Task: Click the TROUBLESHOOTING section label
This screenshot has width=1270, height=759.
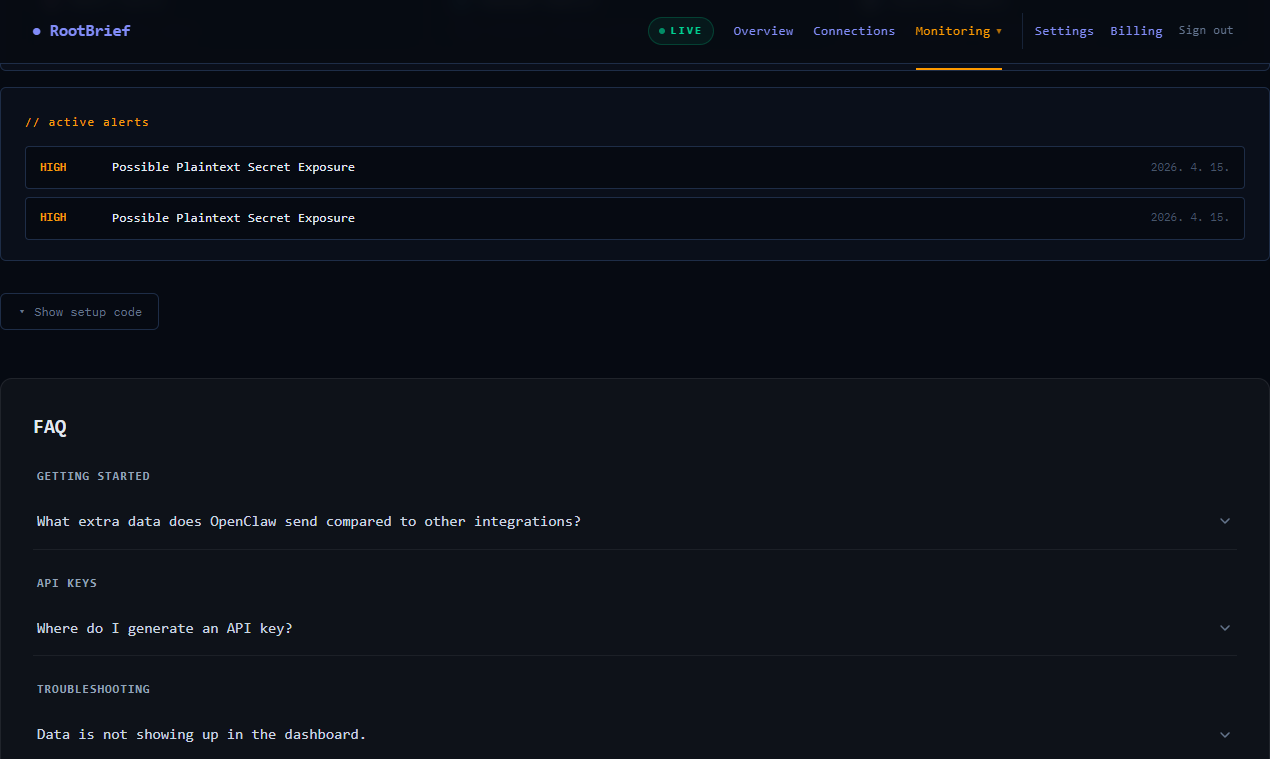Action: tap(93, 689)
